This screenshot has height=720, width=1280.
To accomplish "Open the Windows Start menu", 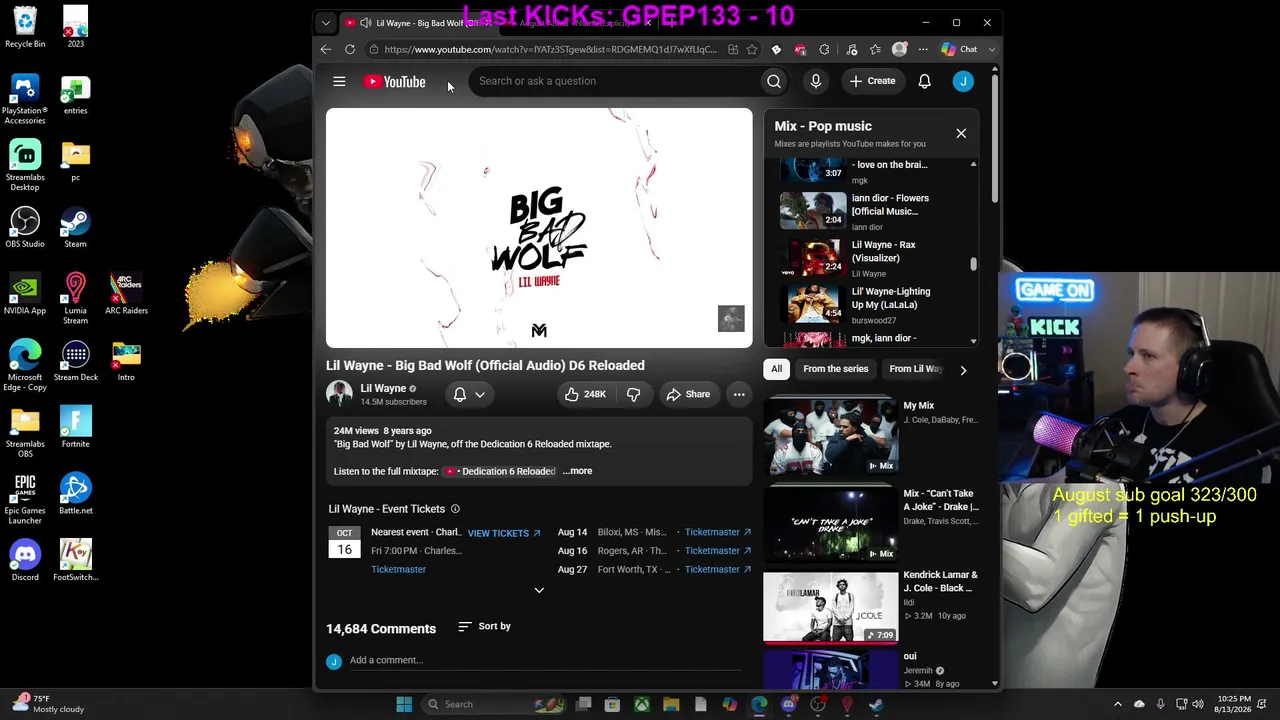I will [x=404, y=705].
